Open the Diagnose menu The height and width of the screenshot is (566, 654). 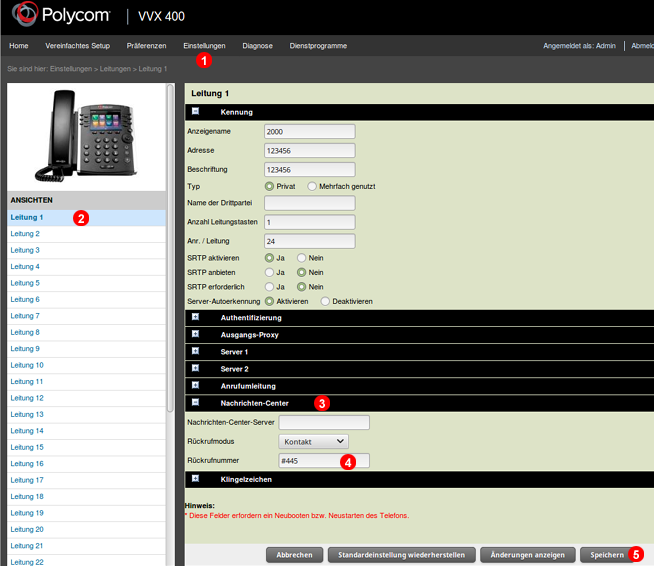click(257, 46)
